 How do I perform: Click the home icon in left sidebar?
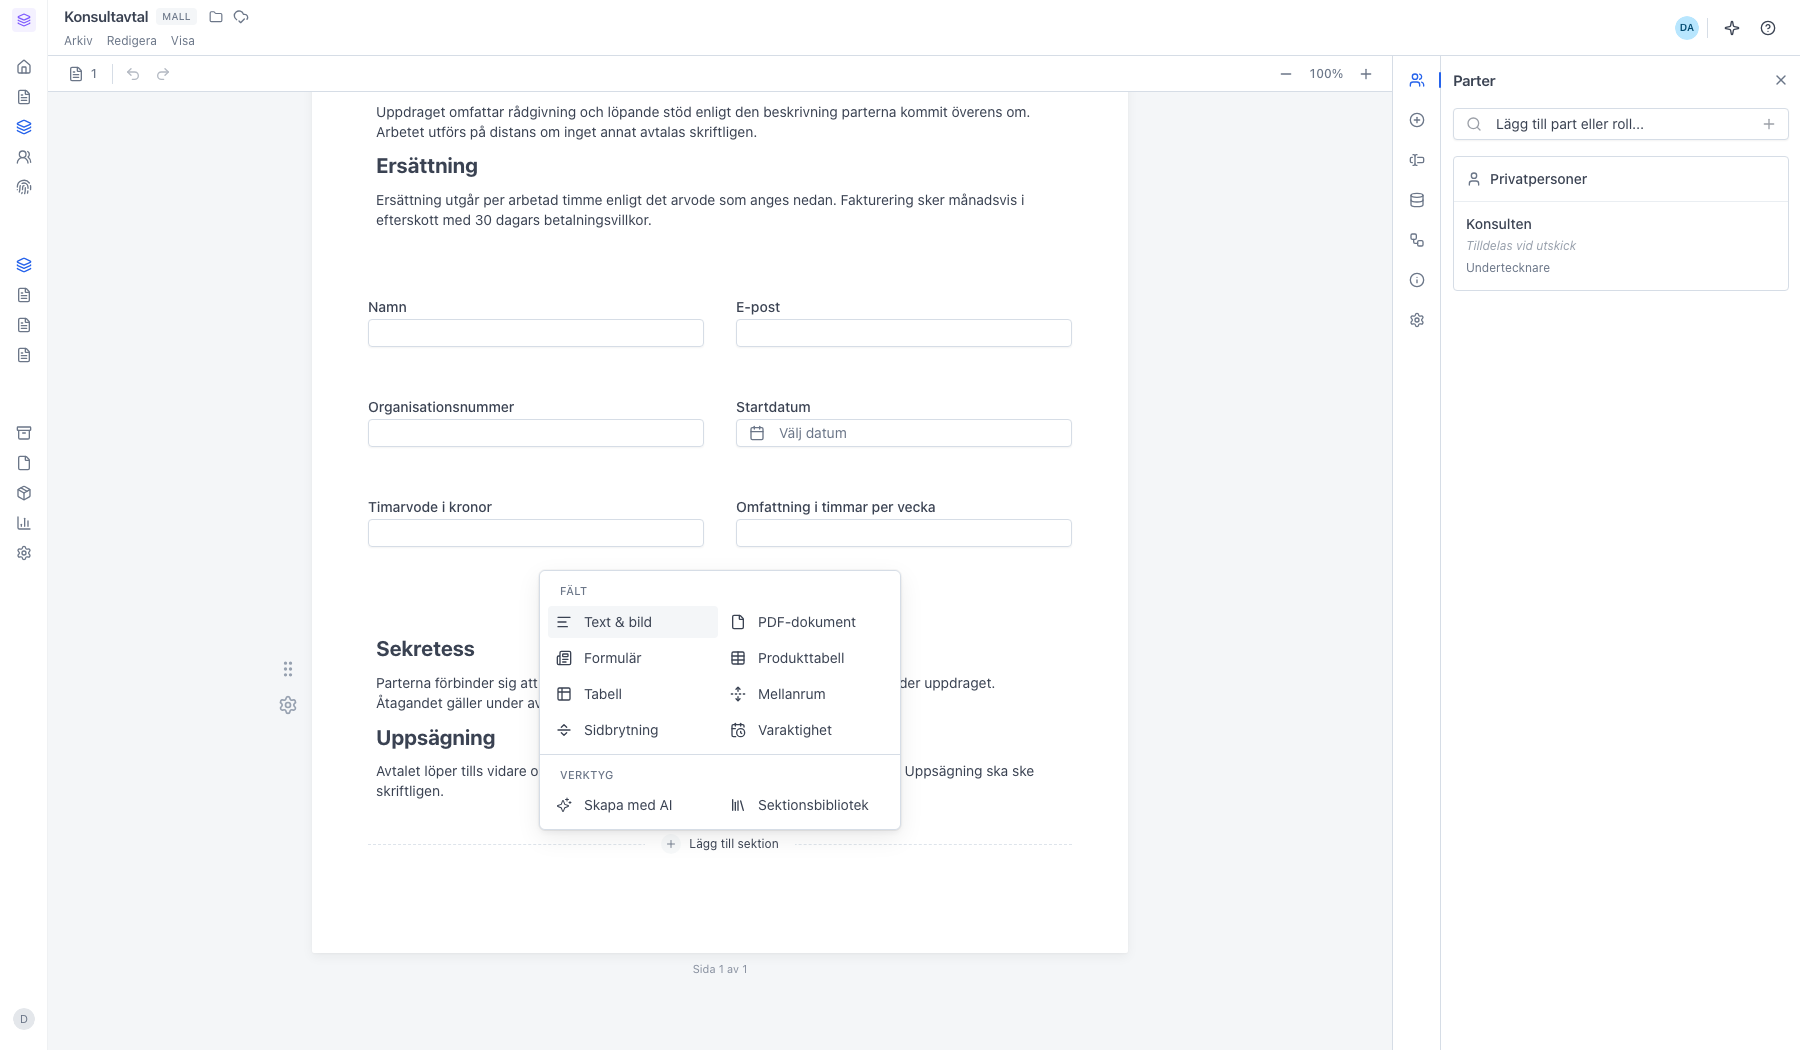pos(24,67)
